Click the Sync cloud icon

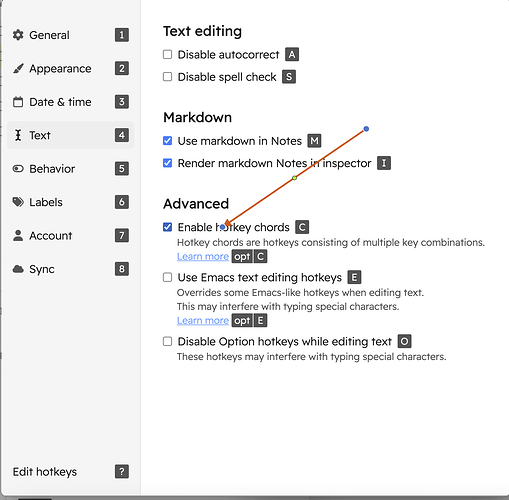(x=18, y=269)
